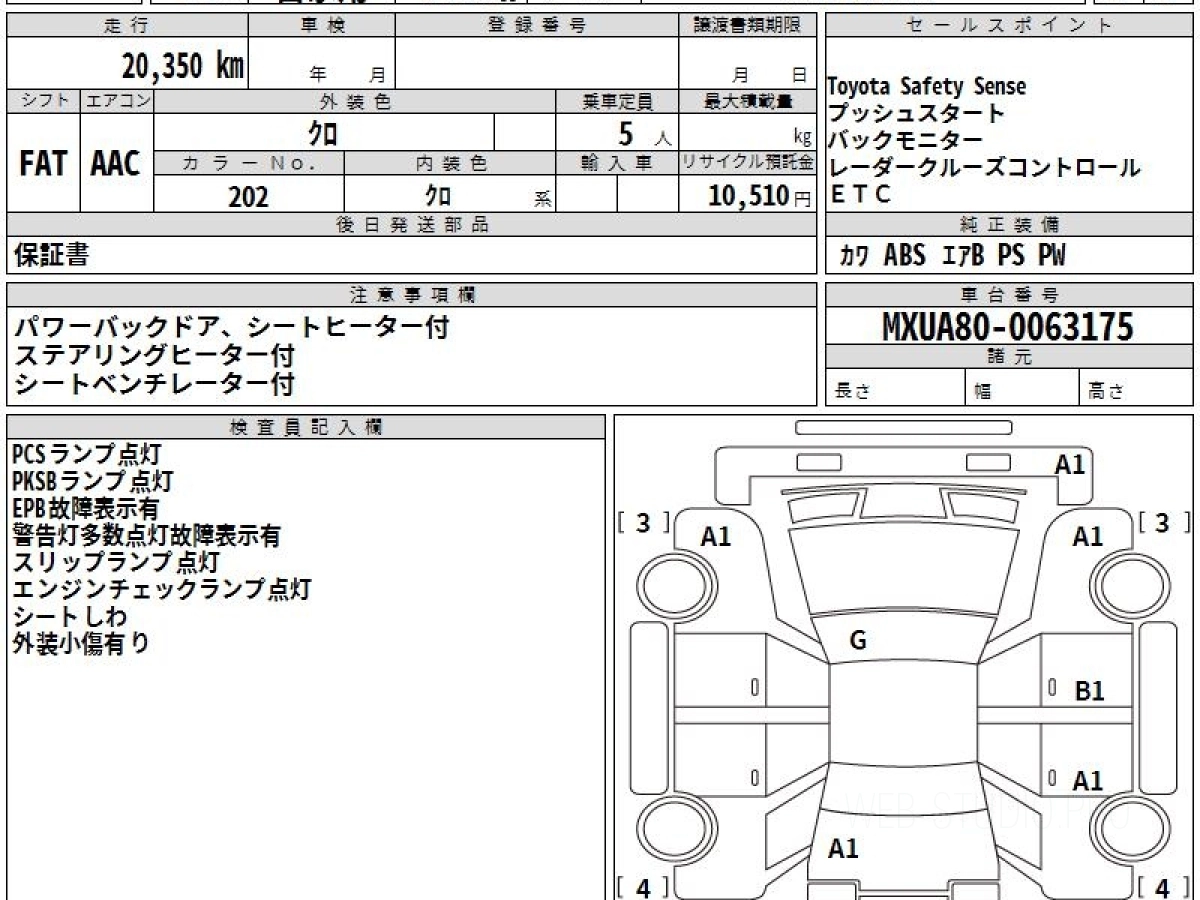Select レーダークルーズコントロール text
The image size is (1200, 900).
(984, 168)
